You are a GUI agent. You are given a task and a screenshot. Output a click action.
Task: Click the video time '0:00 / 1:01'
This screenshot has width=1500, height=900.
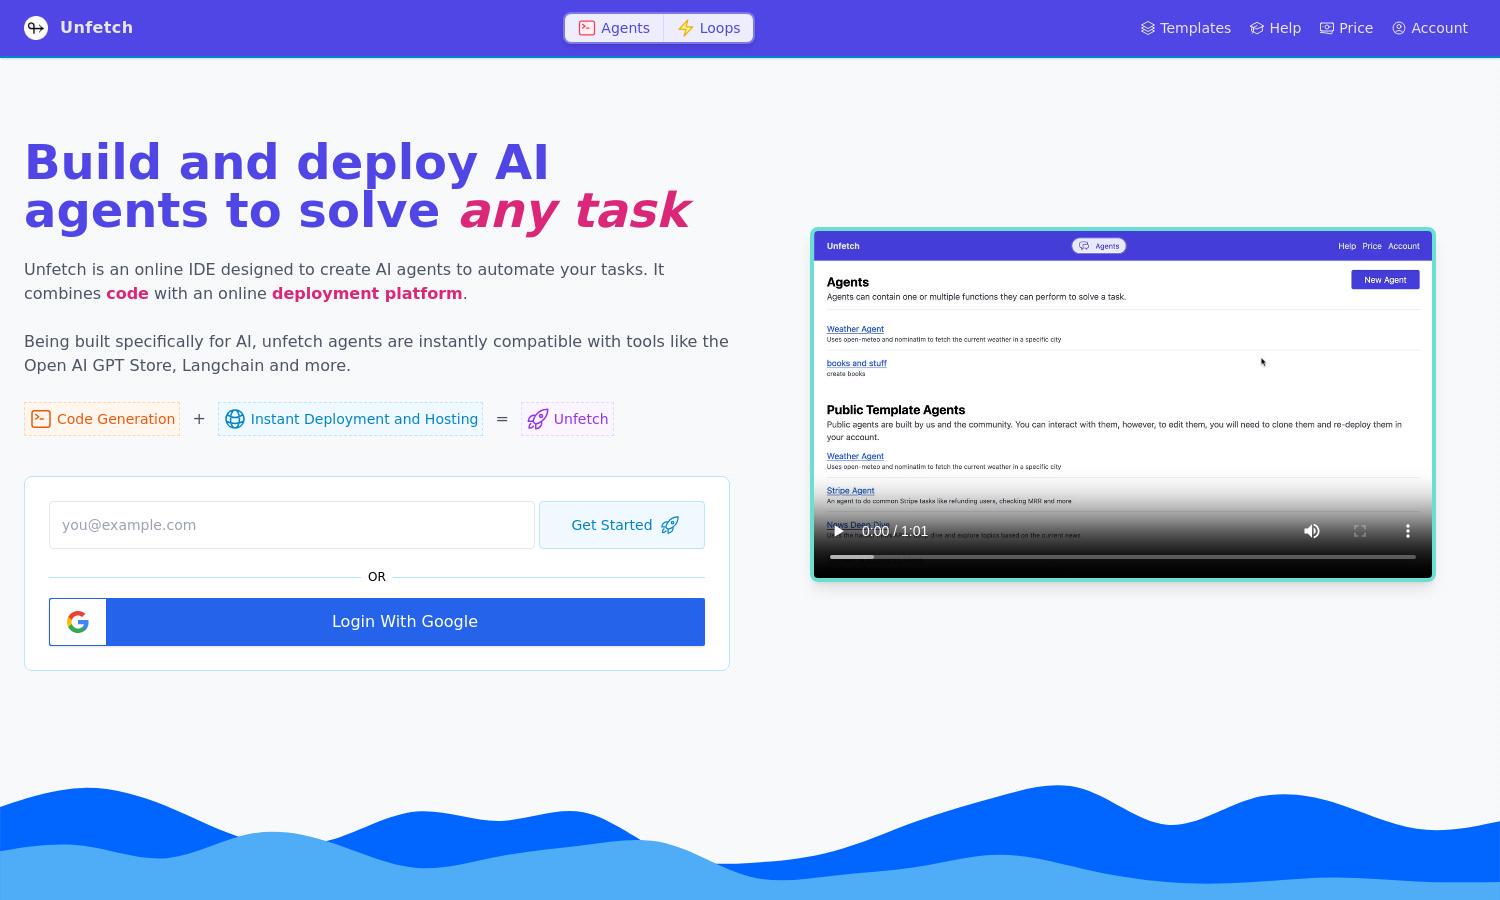pos(895,531)
